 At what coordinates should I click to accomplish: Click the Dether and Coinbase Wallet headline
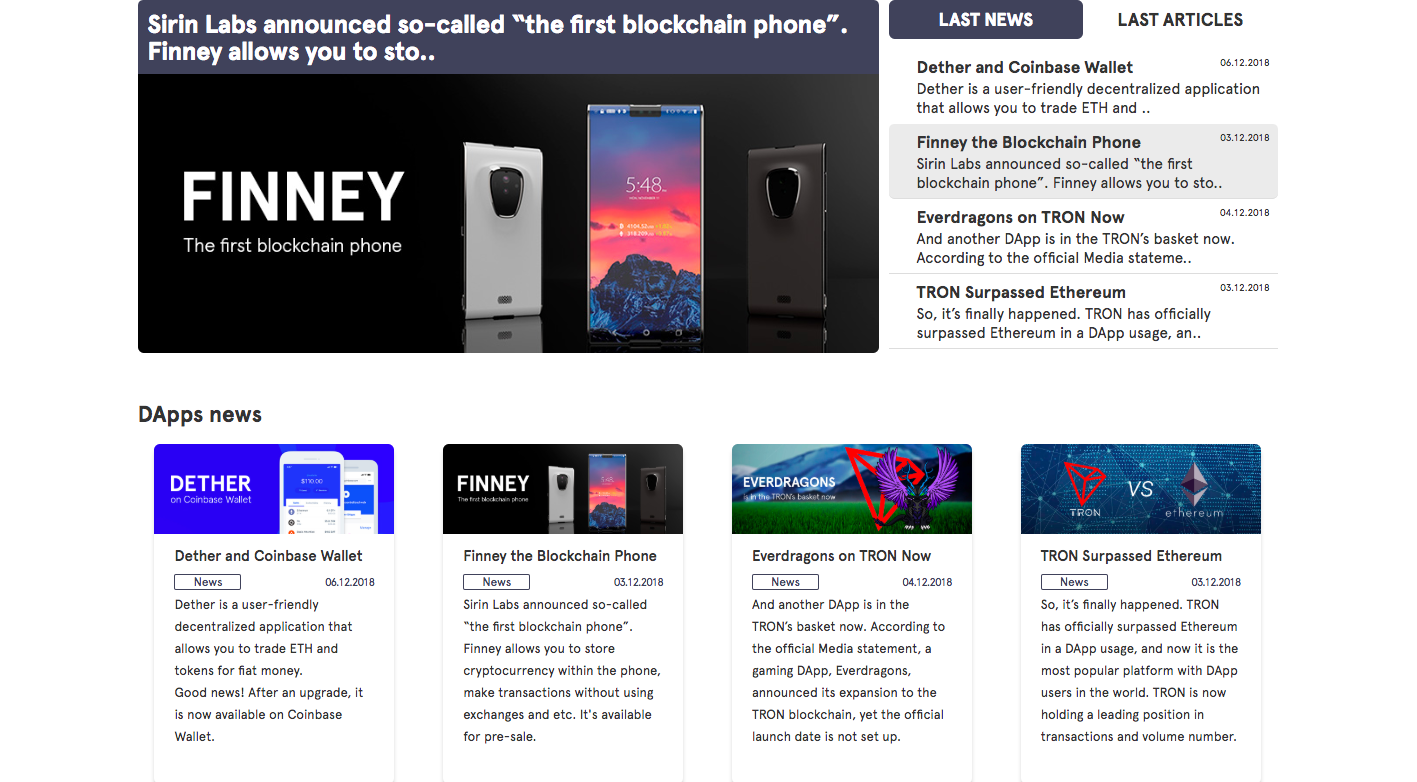click(x=1024, y=67)
